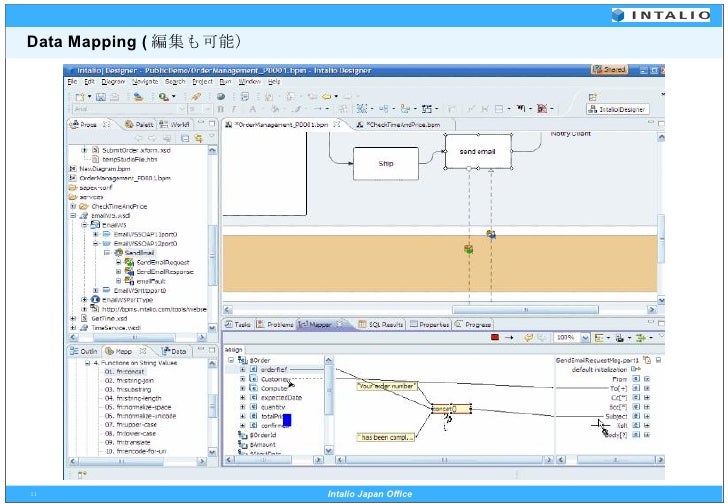Toggle Link with Editor in the explorer toolbar
This screenshot has width=728, height=504.
click(199, 138)
